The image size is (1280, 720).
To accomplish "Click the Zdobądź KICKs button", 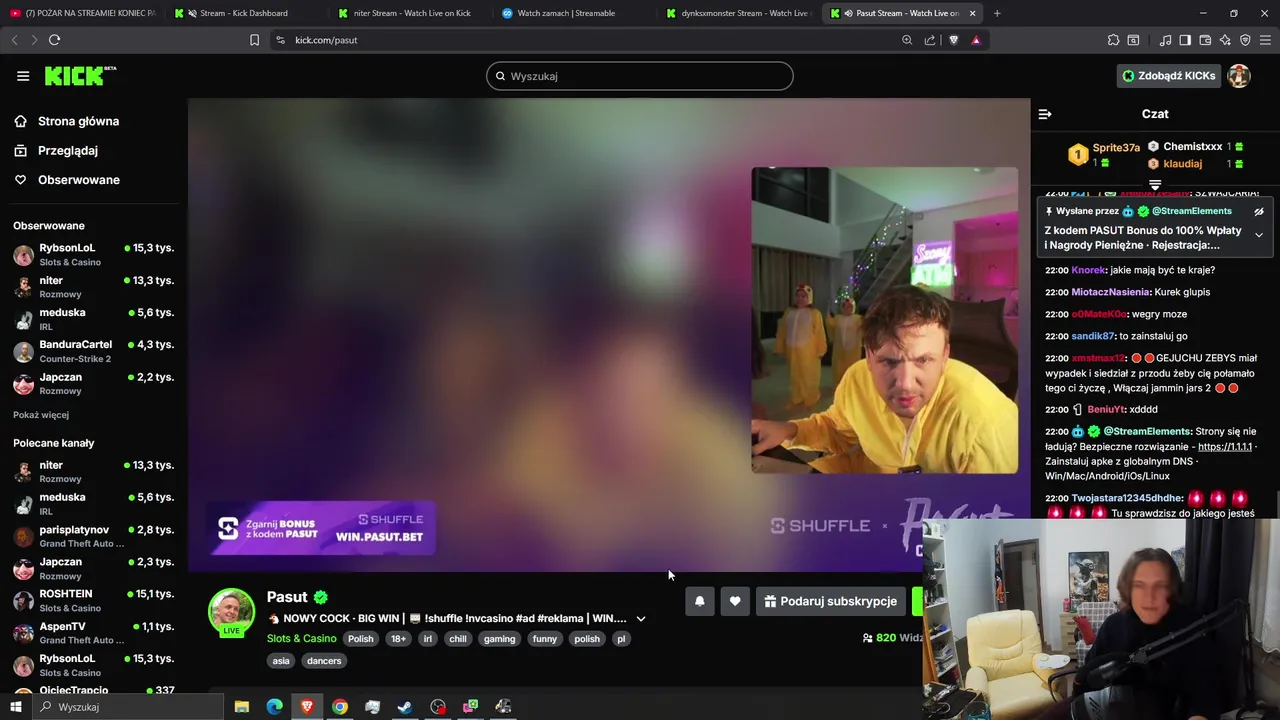I will click(1169, 76).
